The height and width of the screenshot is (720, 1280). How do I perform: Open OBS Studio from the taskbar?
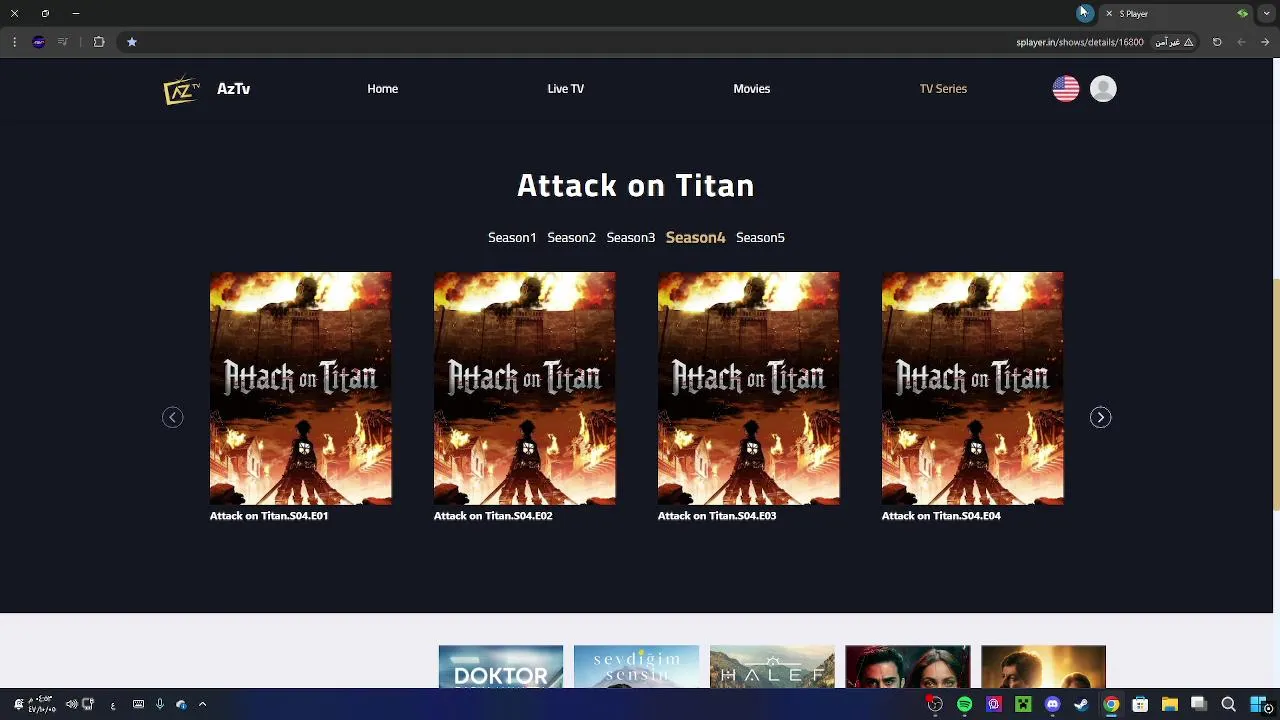[x=934, y=705]
